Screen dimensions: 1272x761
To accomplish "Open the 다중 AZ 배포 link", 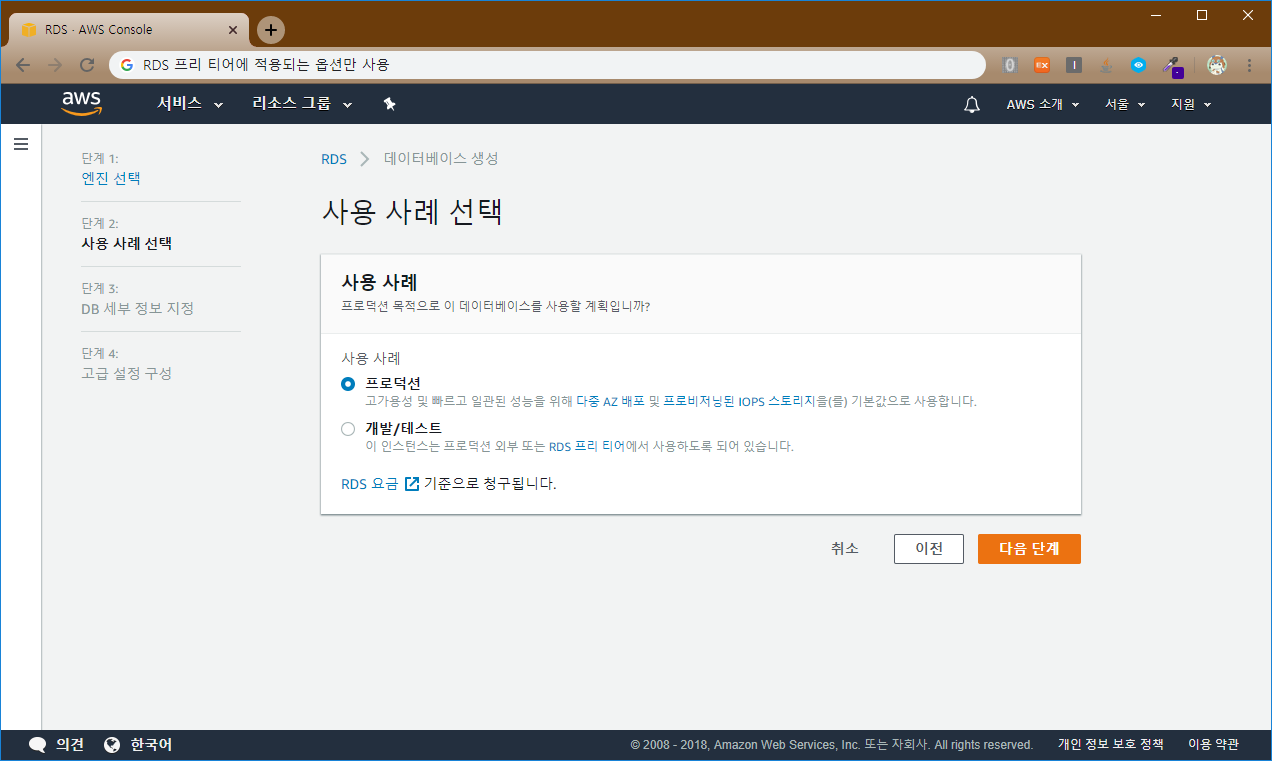I will [610, 401].
